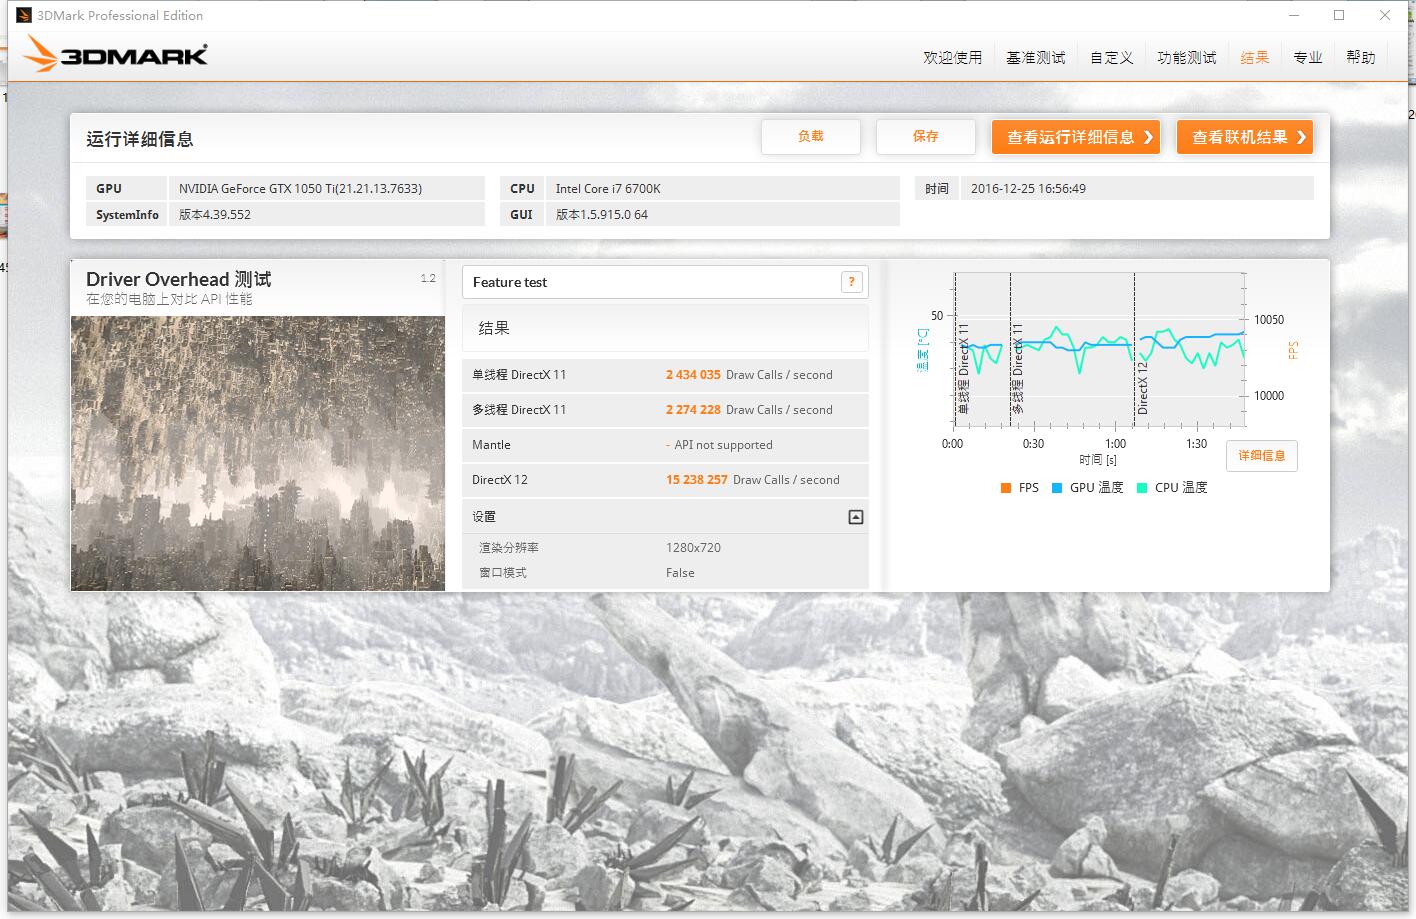Click the collapse arrow icon beside 设置
This screenshot has width=1416, height=919.
[x=854, y=517]
